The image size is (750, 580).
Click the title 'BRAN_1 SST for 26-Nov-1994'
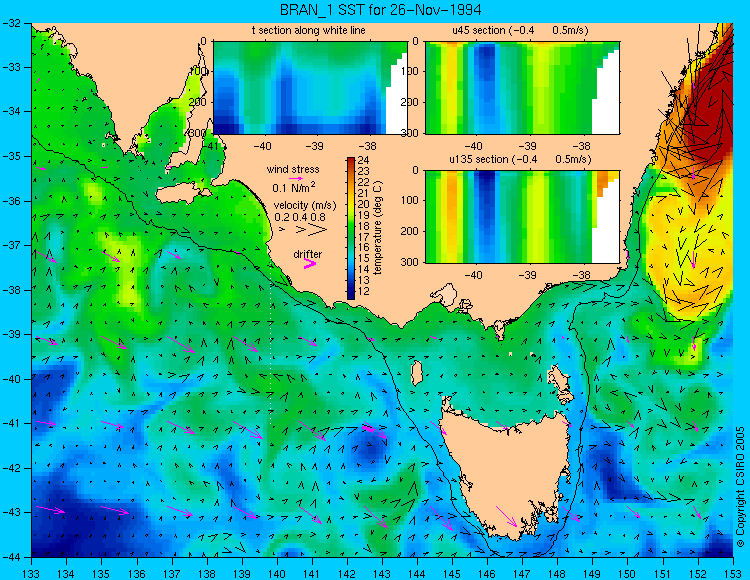[x=380, y=10]
